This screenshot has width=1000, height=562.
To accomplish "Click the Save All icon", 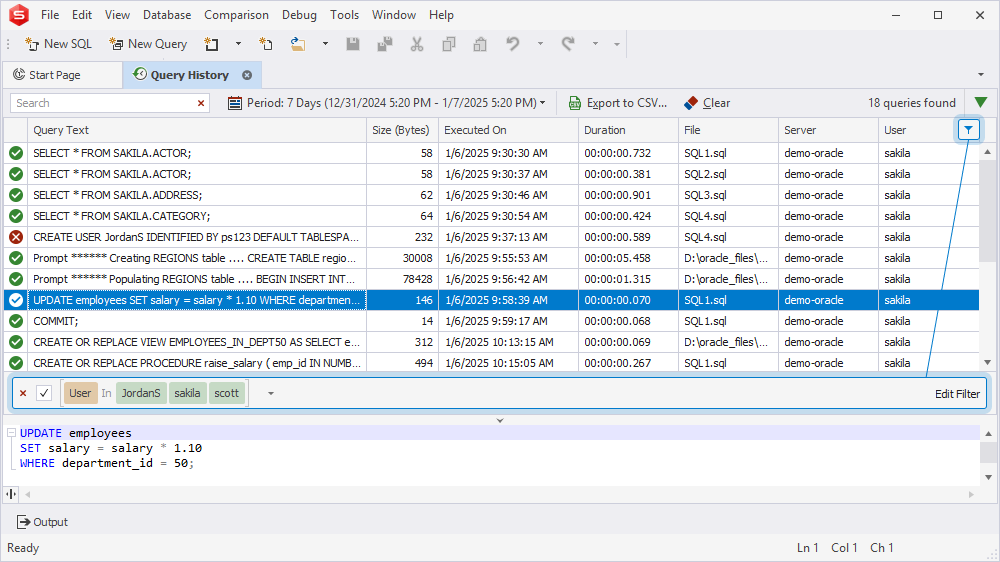I will (385, 44).
